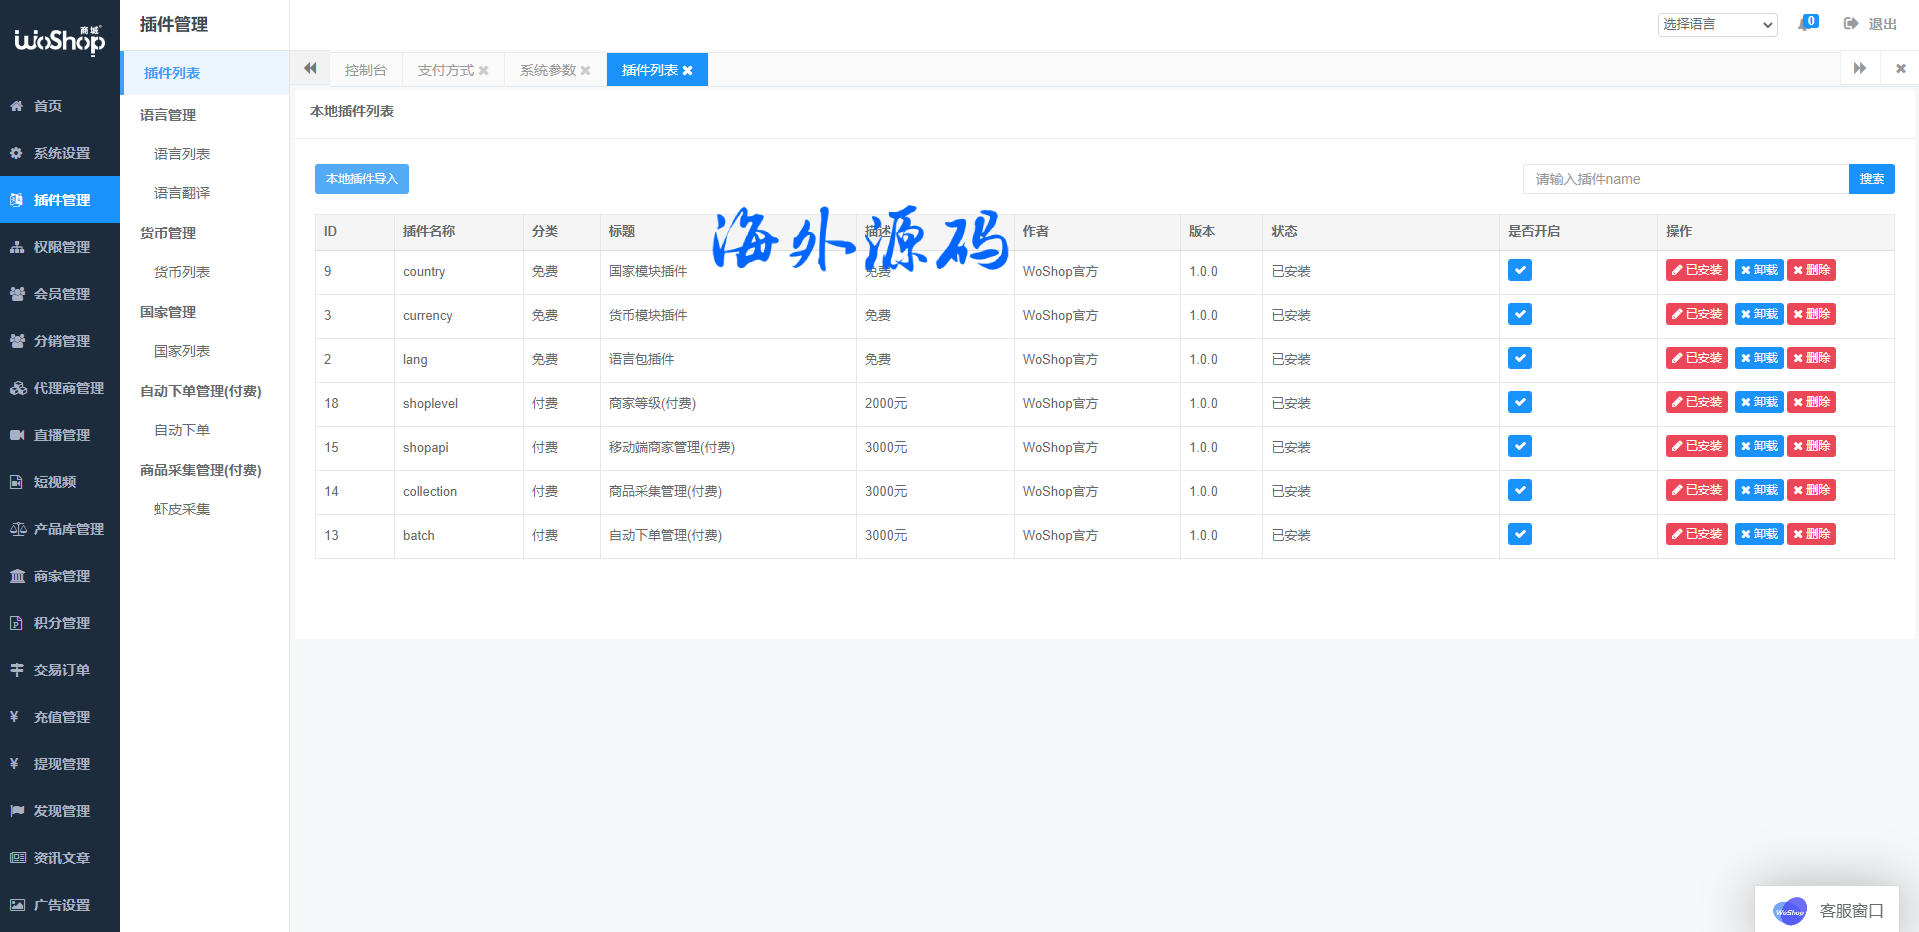This screenshot has height=932, width=1919.
Task: Toggle the enabled checkbox for shoplevel plugin
Action: 1519,402
